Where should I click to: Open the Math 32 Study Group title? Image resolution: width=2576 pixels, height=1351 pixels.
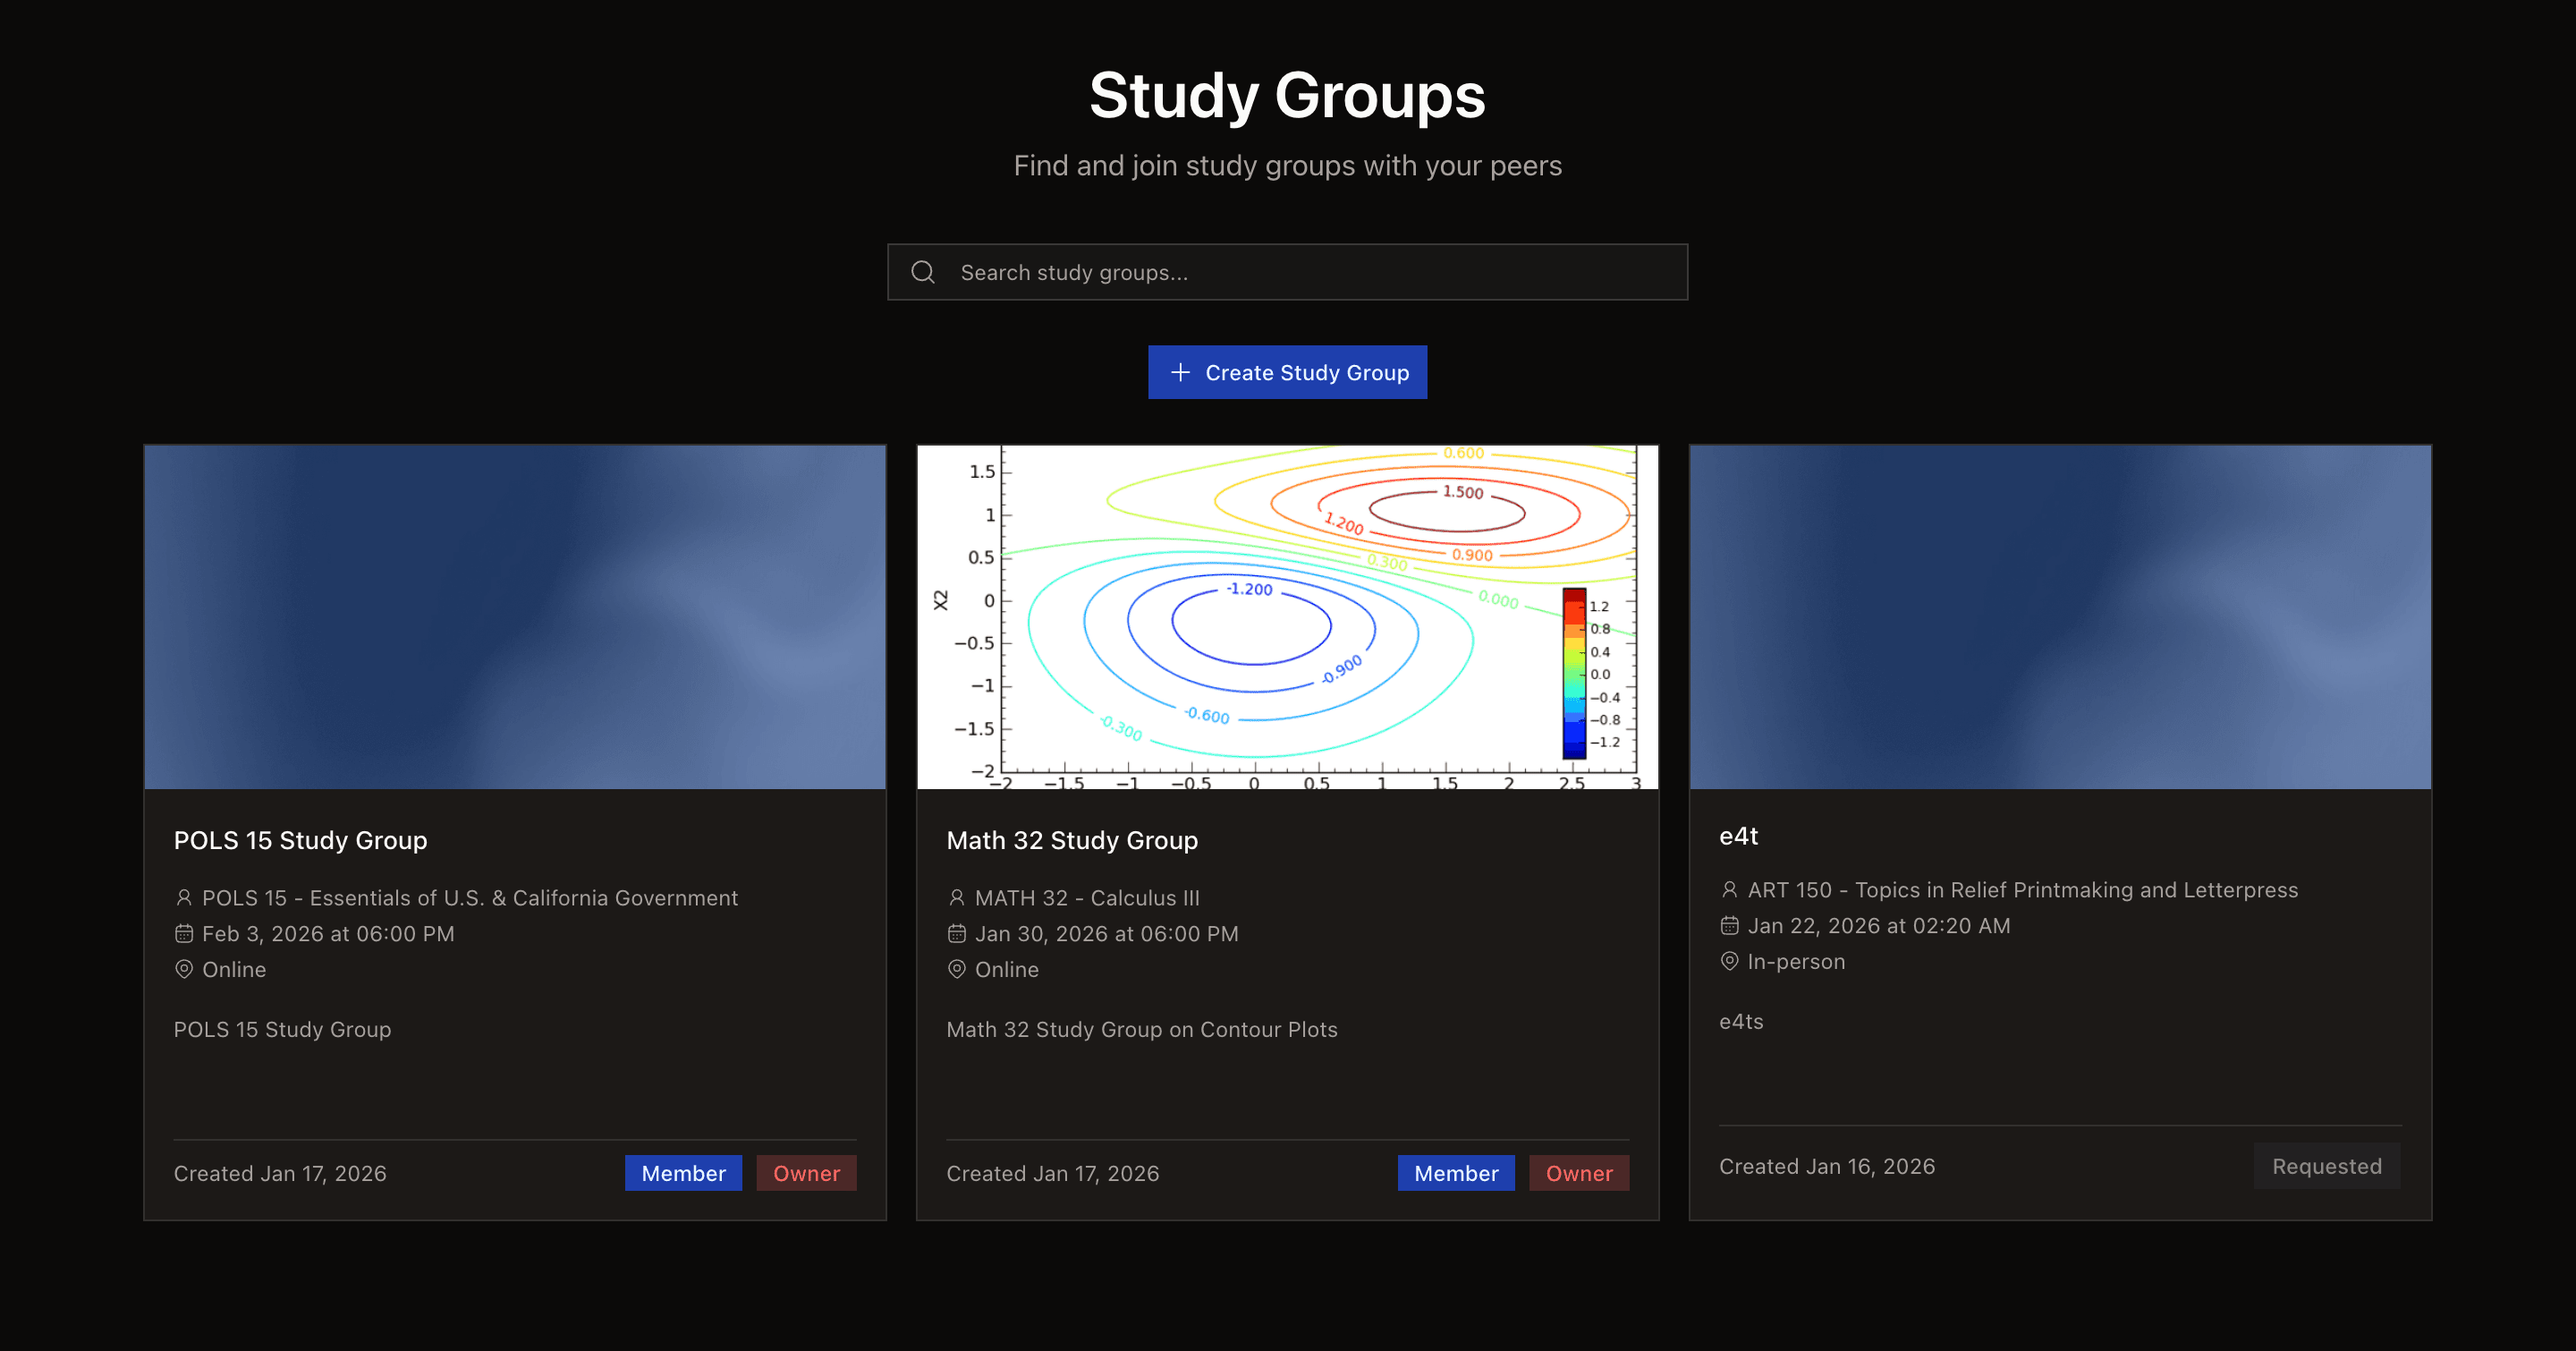tap(1072, 840)
